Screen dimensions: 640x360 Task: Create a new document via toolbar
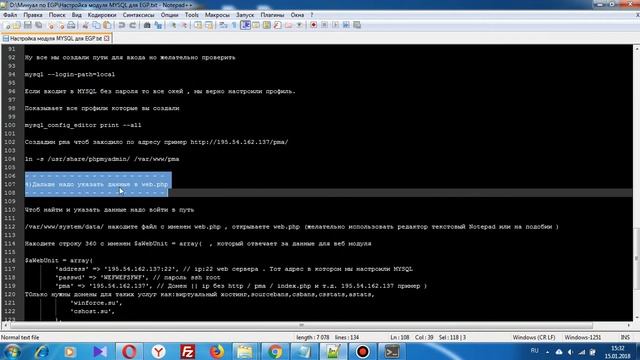point(7,25)
